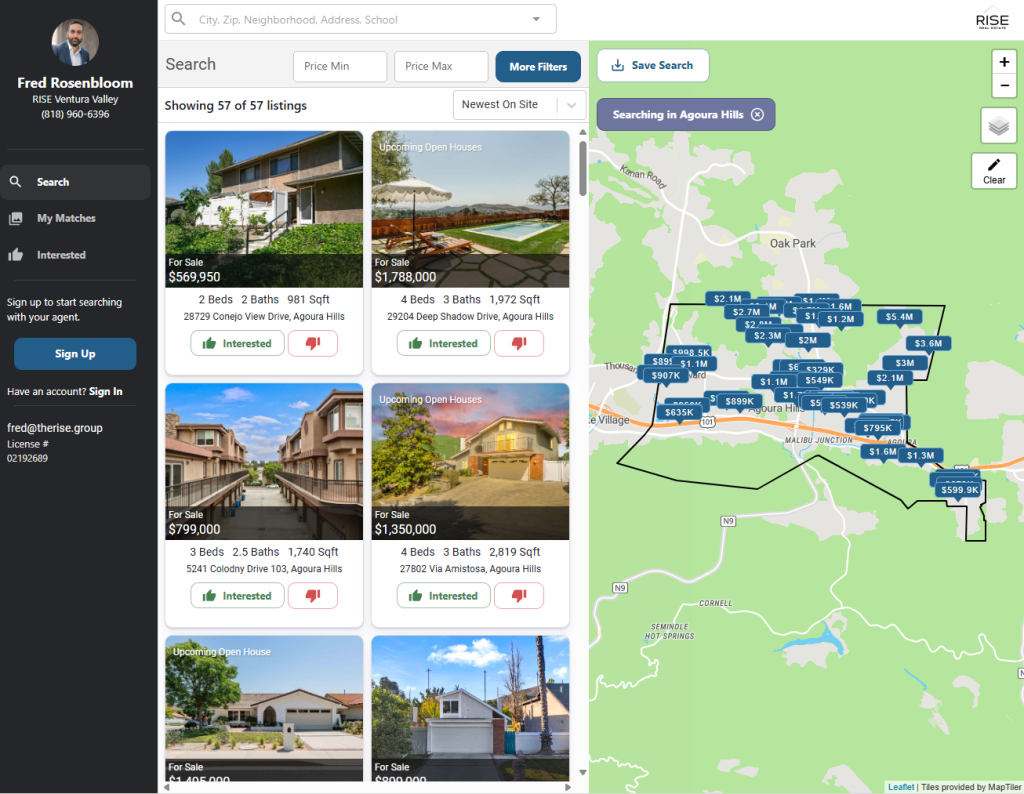Click Fred Rosenbloom's profile photo
The height and width of the screenshot is (794, 1024).
point(75,43)
